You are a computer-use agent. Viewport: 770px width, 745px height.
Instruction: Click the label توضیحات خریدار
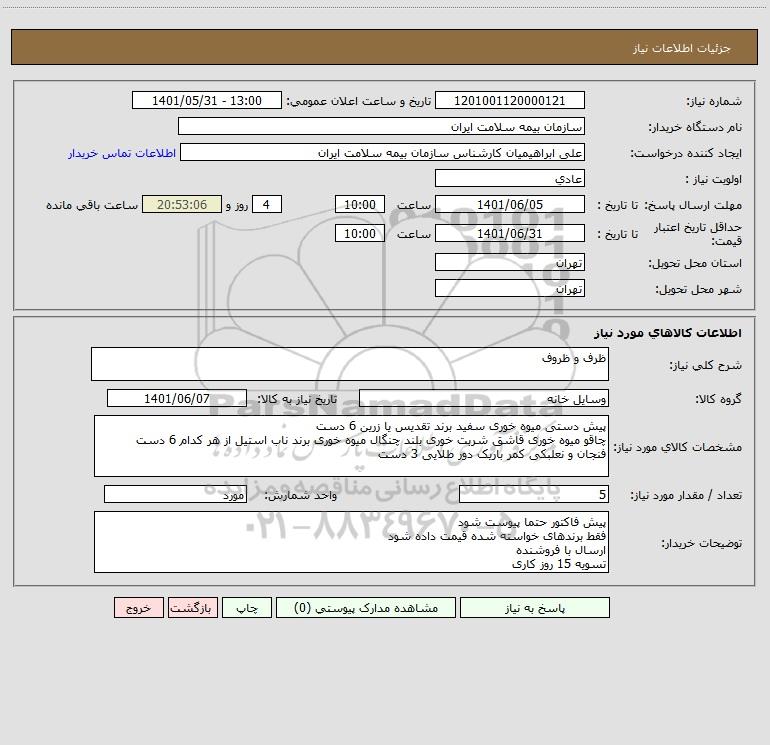pyautogui.click(x=702, y=543)
